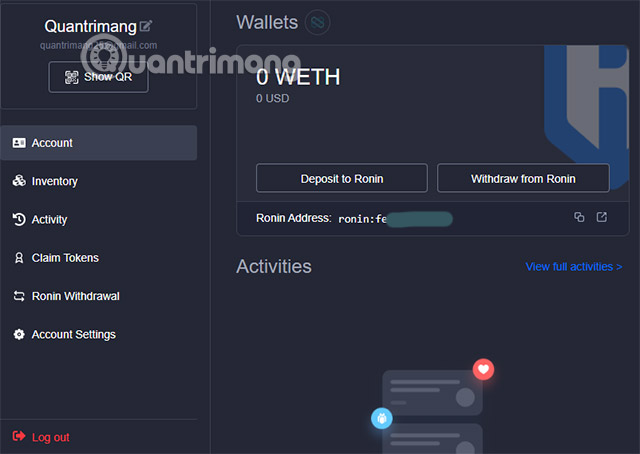Log out using the red sidebar link
The height and width of the screenshot is (454, 640).
(50, 437)
